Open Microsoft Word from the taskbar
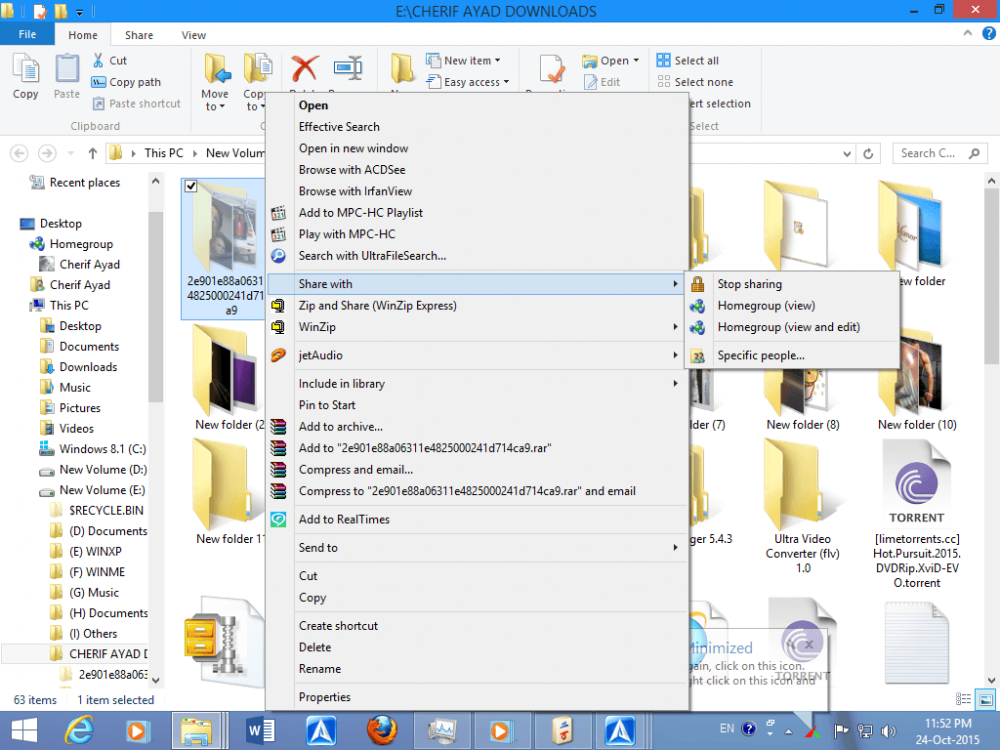The width and height of the screenshot is (1000, 750). [261, 731]
